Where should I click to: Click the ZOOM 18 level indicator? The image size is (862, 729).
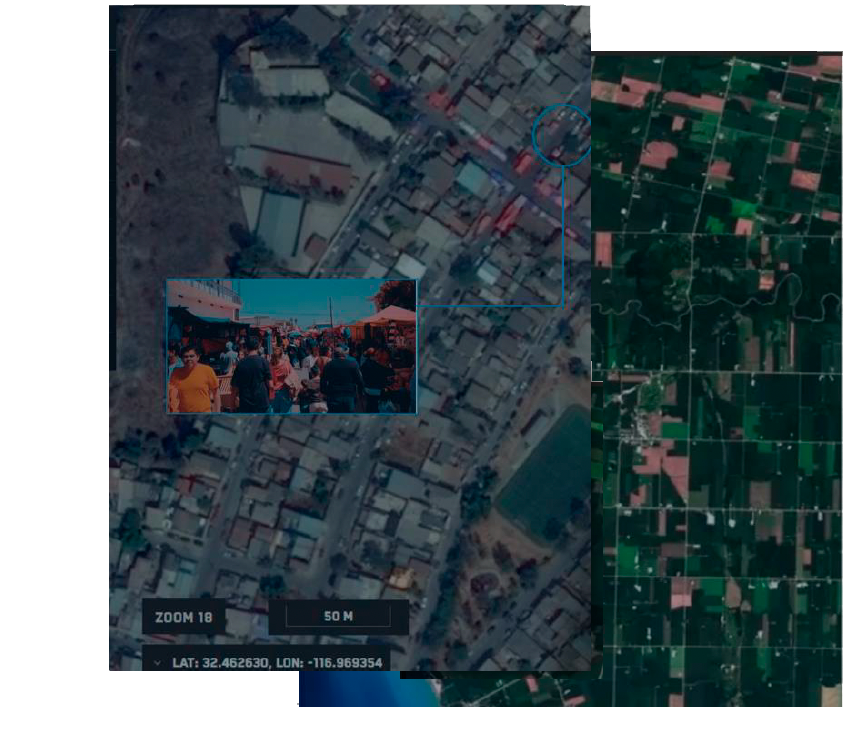(183, 617)
